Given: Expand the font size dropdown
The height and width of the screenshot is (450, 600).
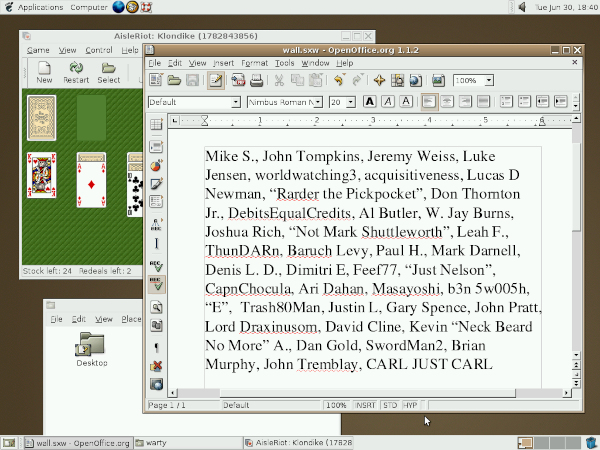Looking at the screenshot, I should point(351,102).
